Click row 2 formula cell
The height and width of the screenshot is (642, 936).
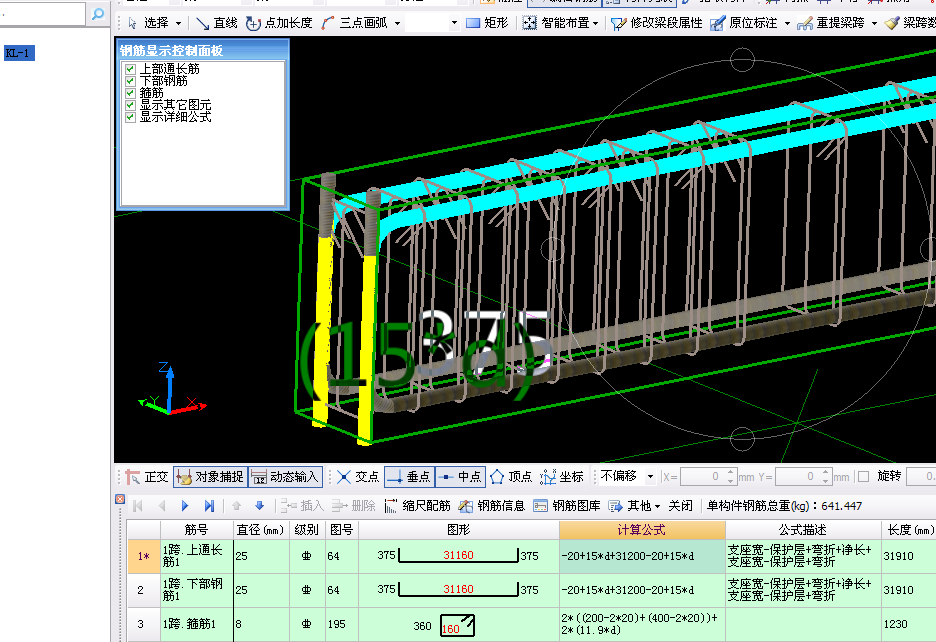click(642, 591)
